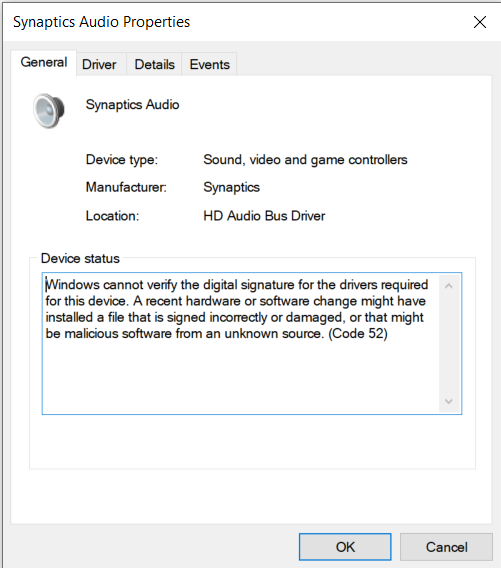Viewport: 501px width, 568px height.
Task: Click the Location label
Action: coord(112,216)
